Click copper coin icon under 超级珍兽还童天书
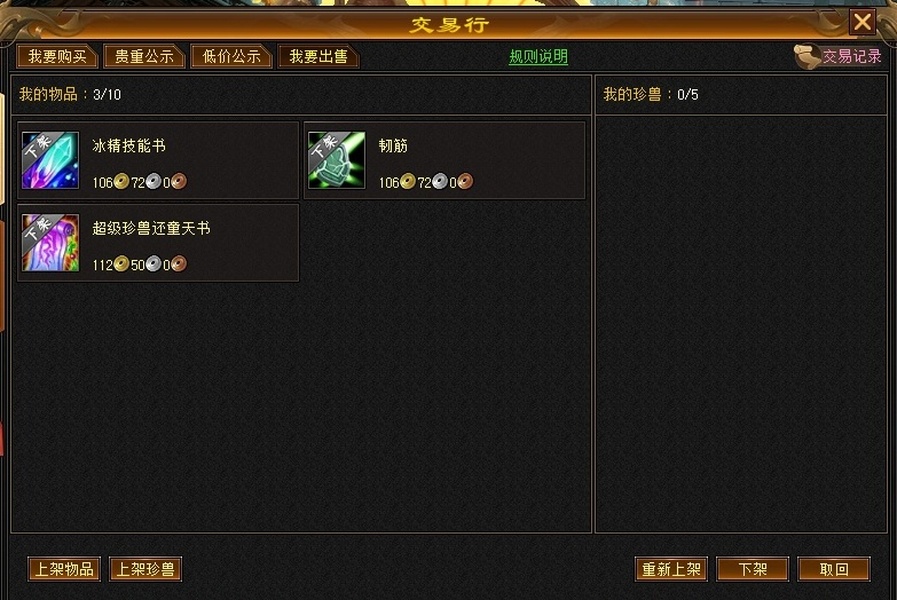This screenshot has height=600, width=897. (178, 264)
